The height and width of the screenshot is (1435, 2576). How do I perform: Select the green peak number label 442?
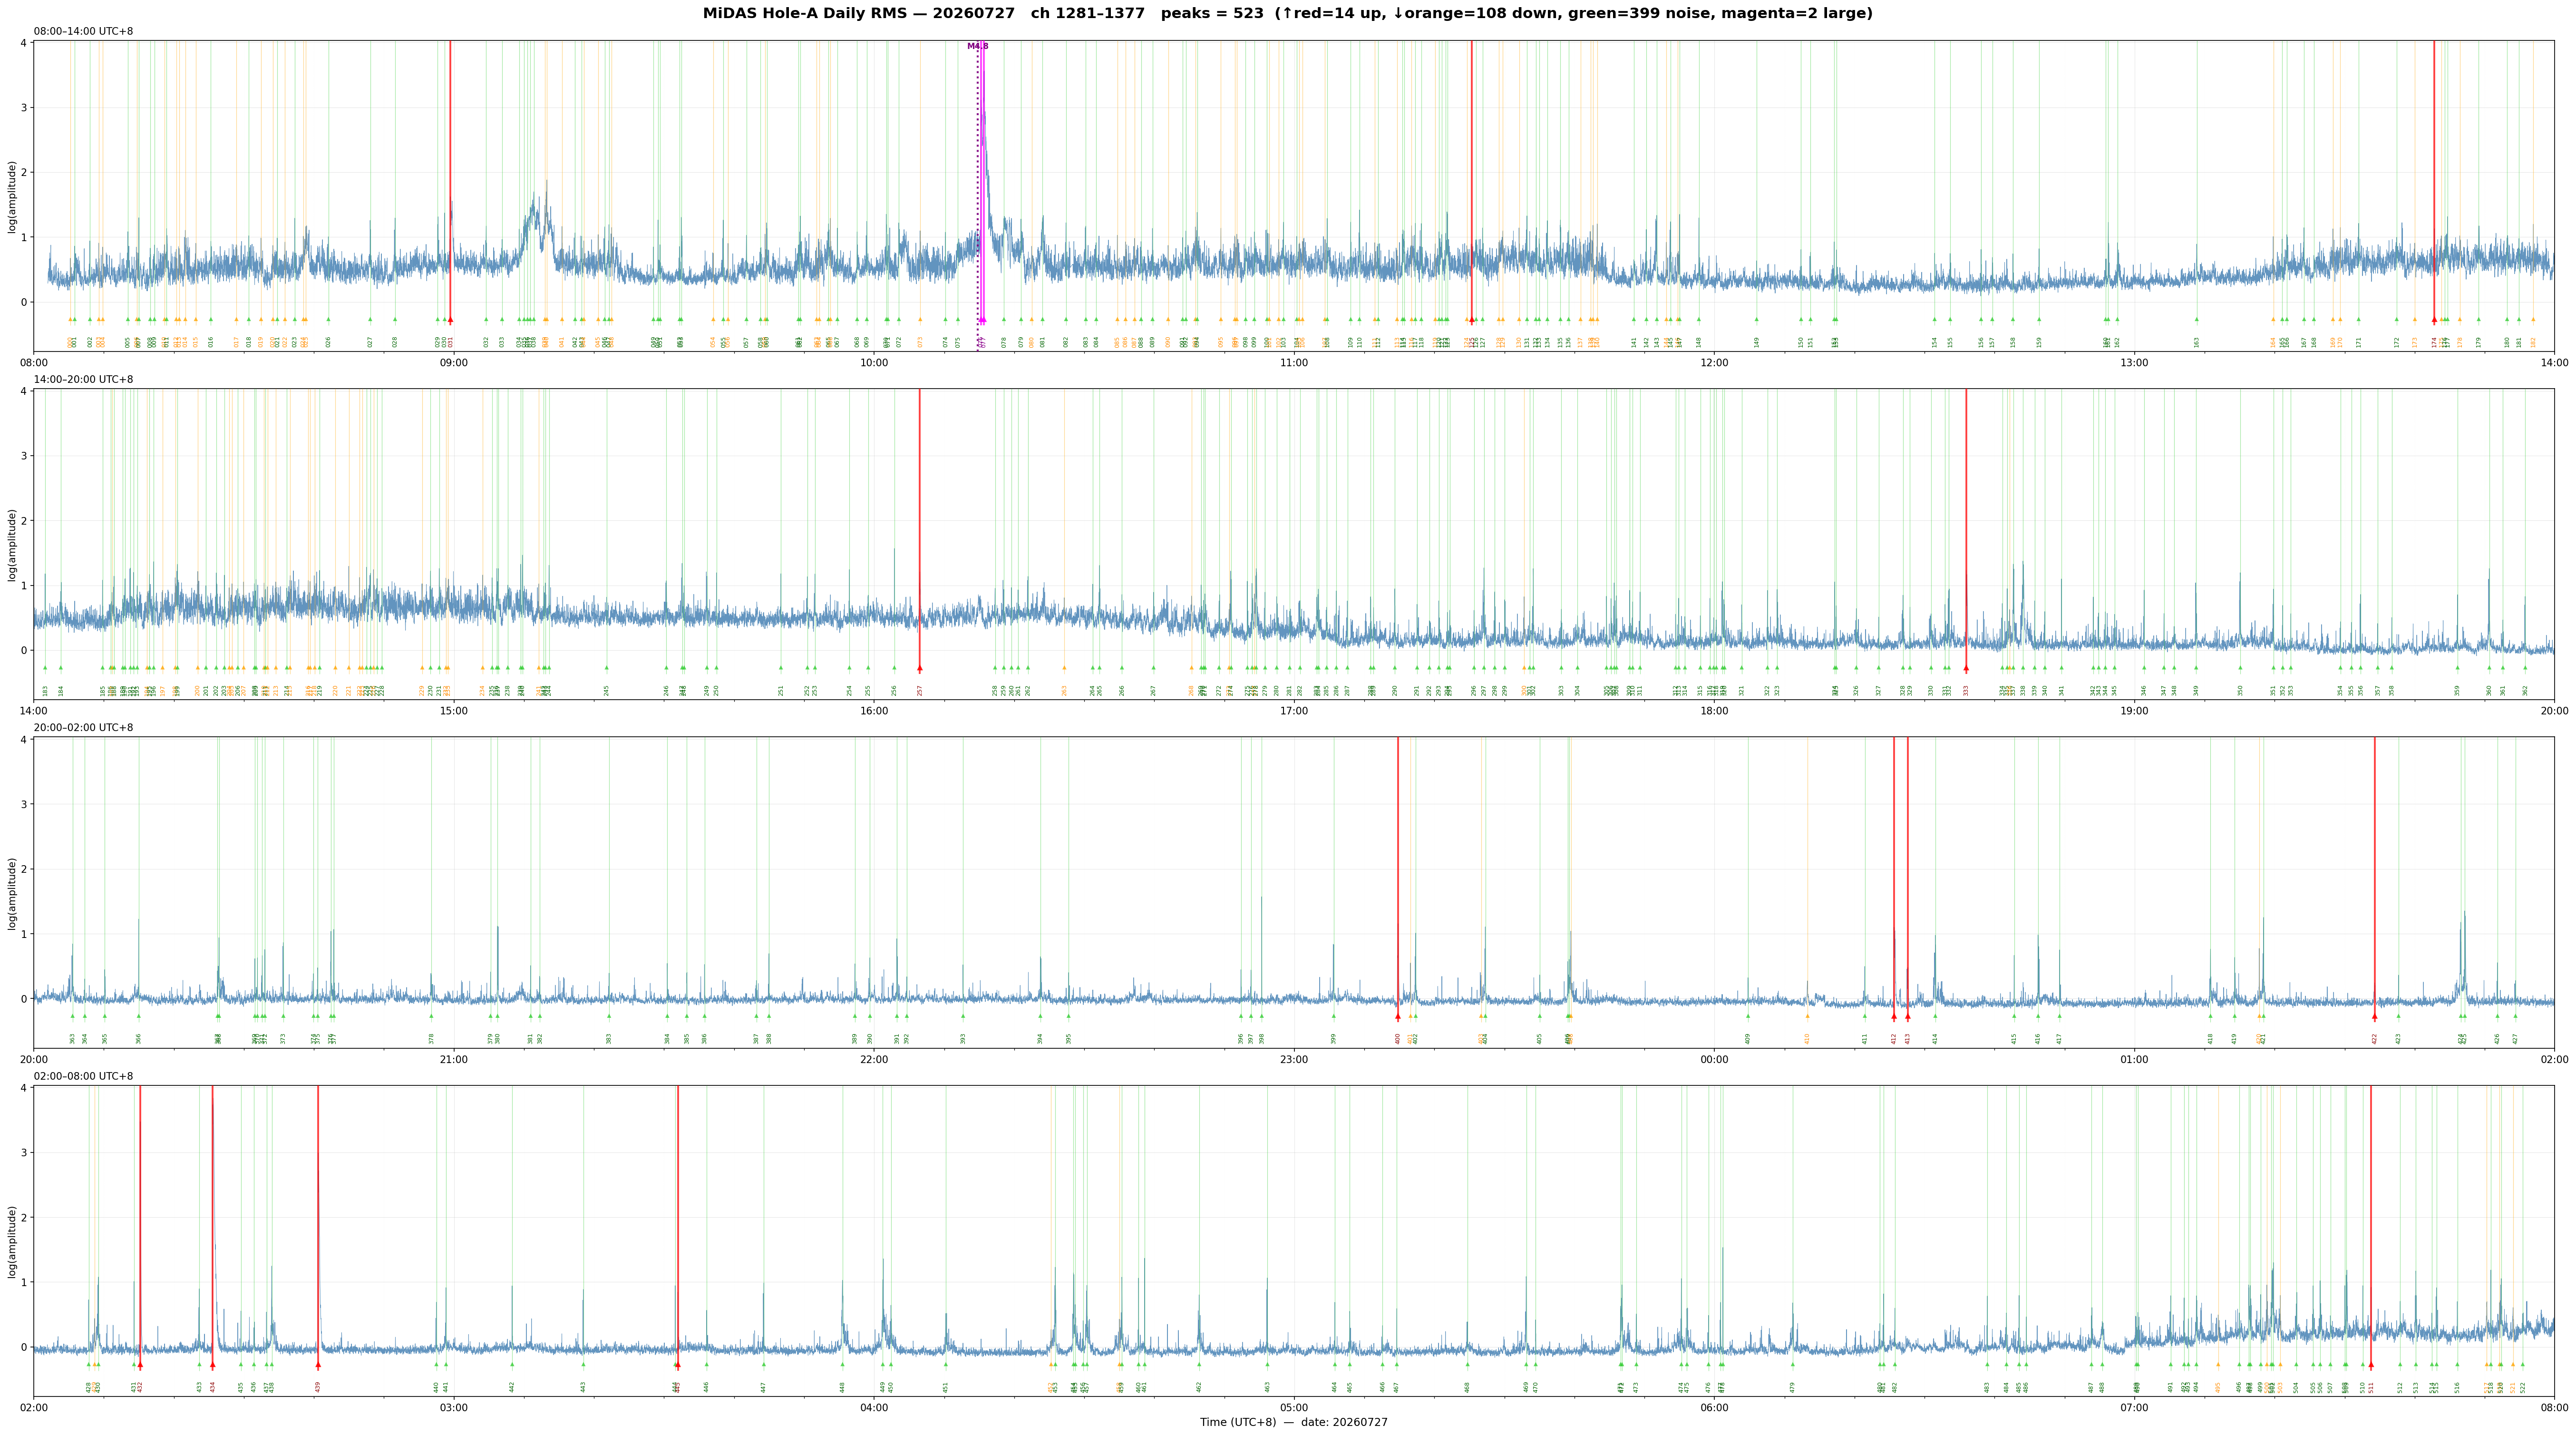[x=512, y=1387]
